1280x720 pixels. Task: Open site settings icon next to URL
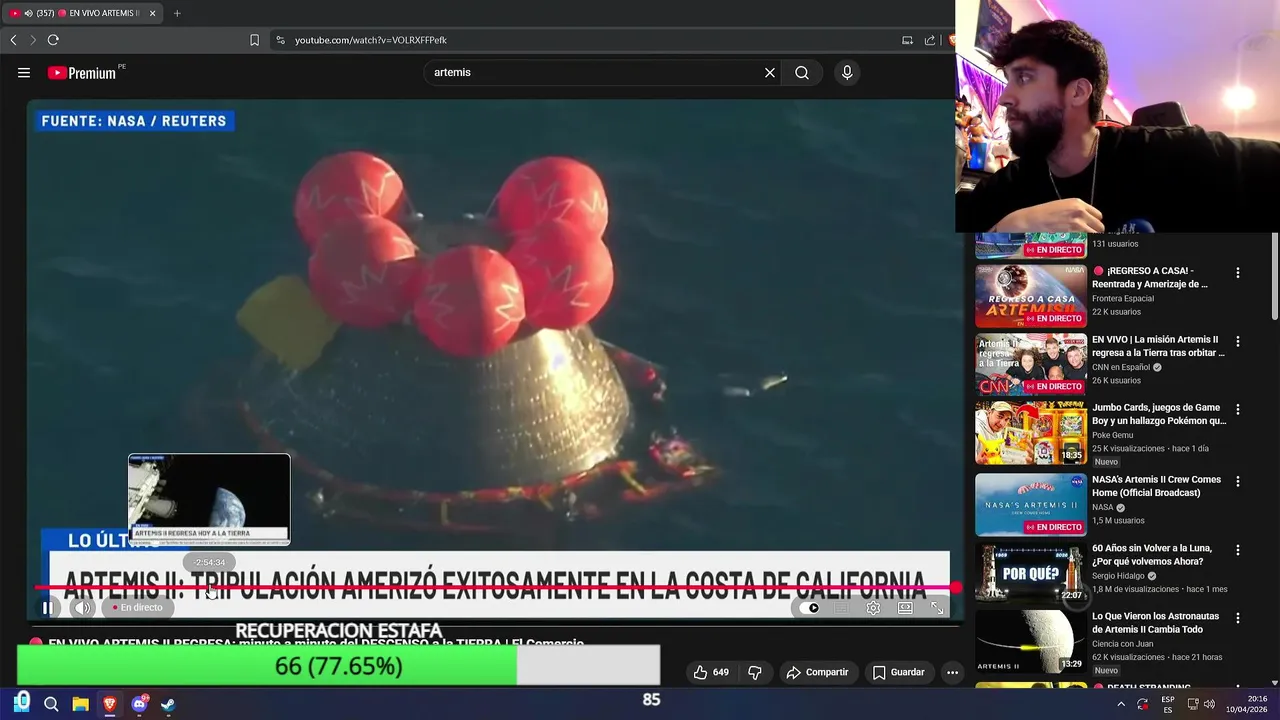click(280, 40)
